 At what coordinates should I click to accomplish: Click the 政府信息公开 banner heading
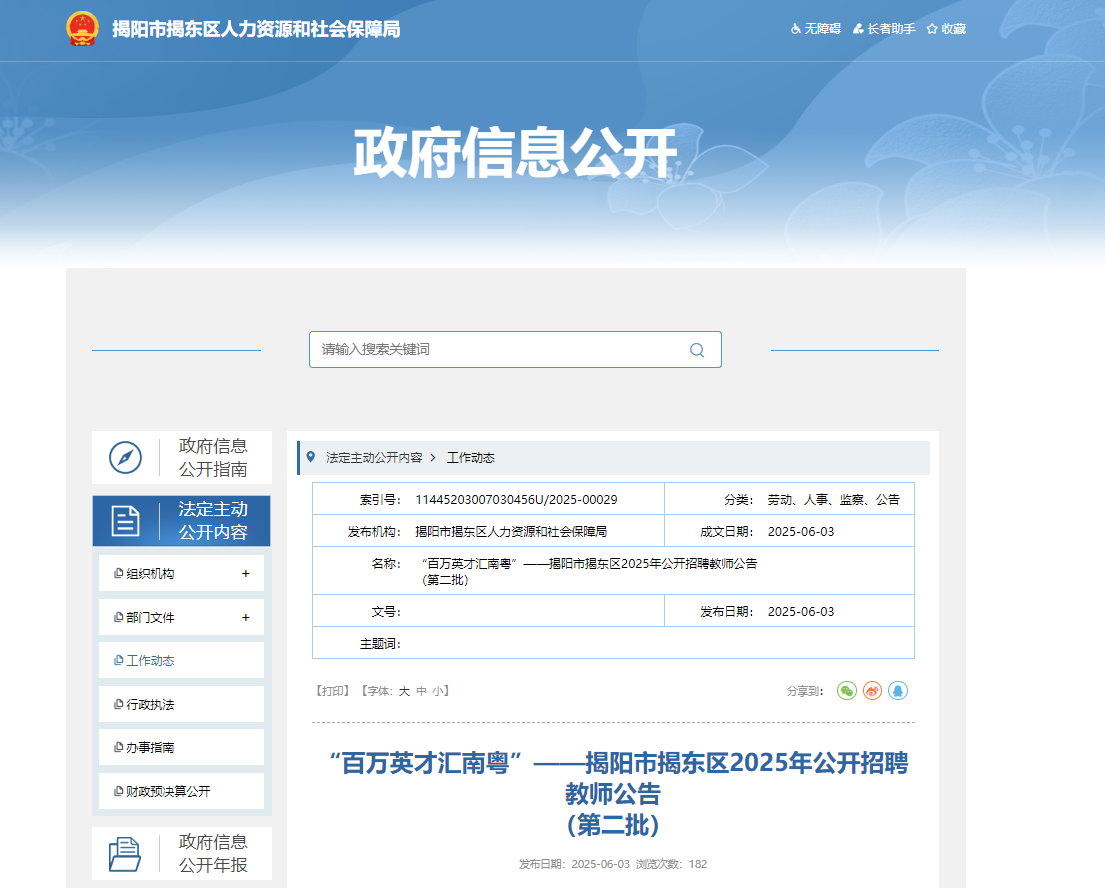(x=515, y=153)
